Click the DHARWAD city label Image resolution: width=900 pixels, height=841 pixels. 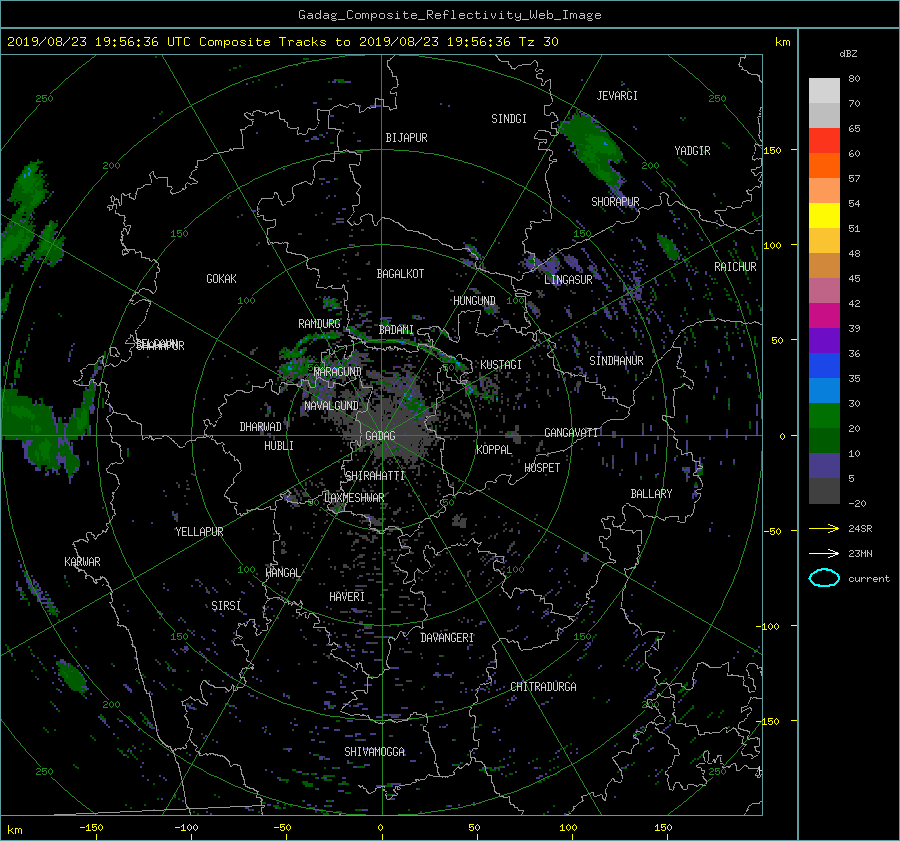coord(260,427)
